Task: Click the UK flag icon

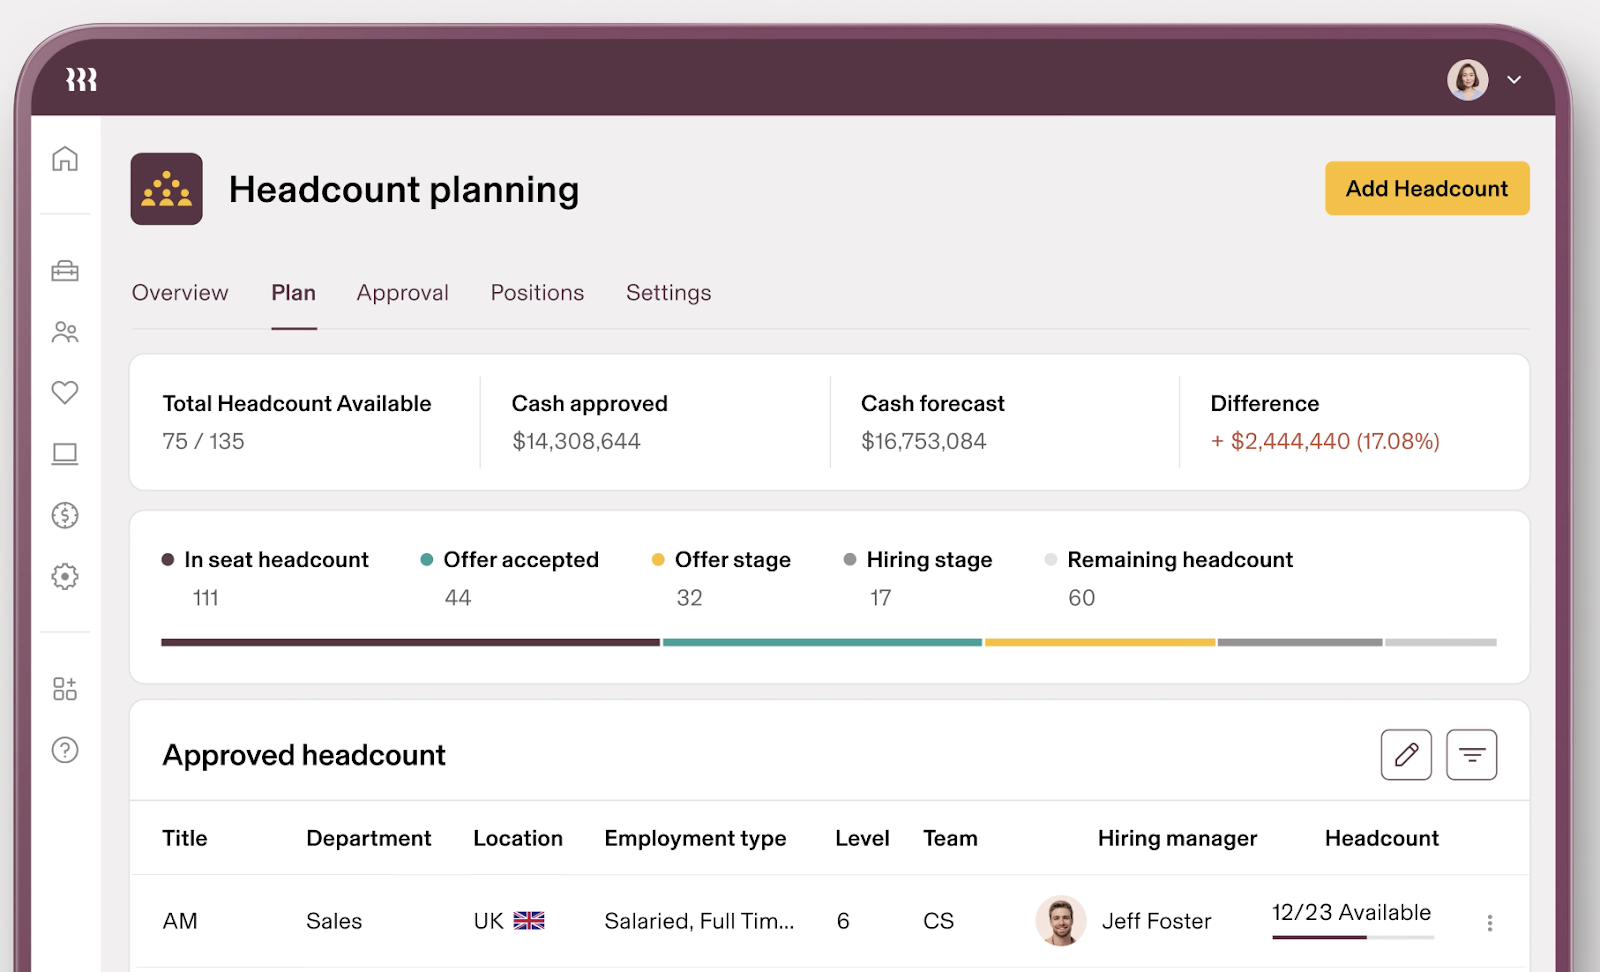Action: (x=529, y=921)
